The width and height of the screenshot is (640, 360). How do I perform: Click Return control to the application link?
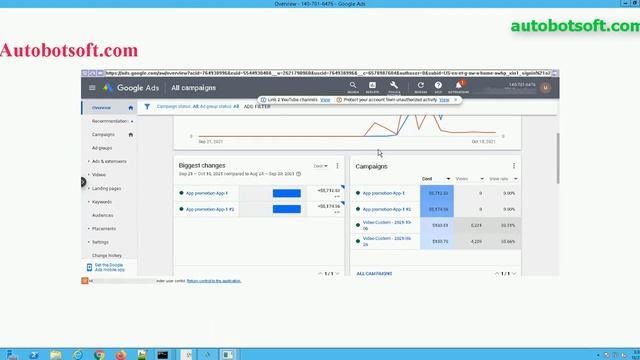214,281
